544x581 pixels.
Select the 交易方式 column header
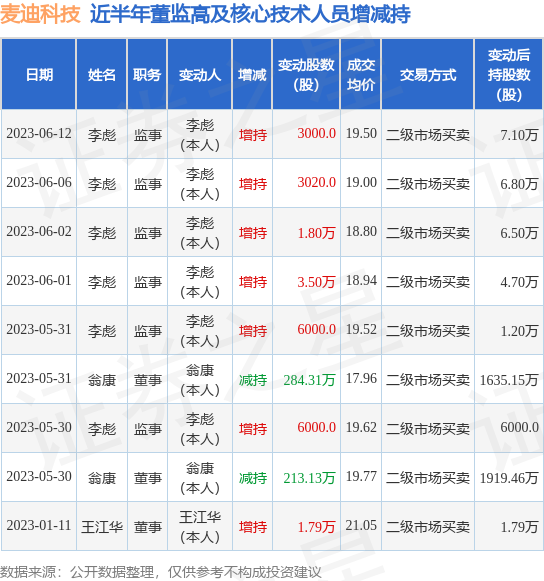pyautogui.click(x=428, y=75)
